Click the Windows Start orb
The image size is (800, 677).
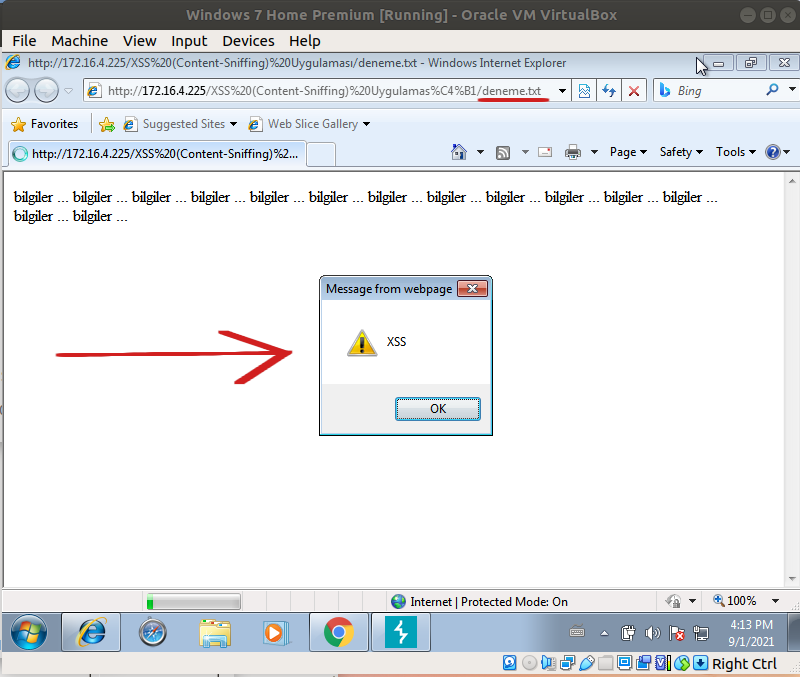click(x=29, y=633)
